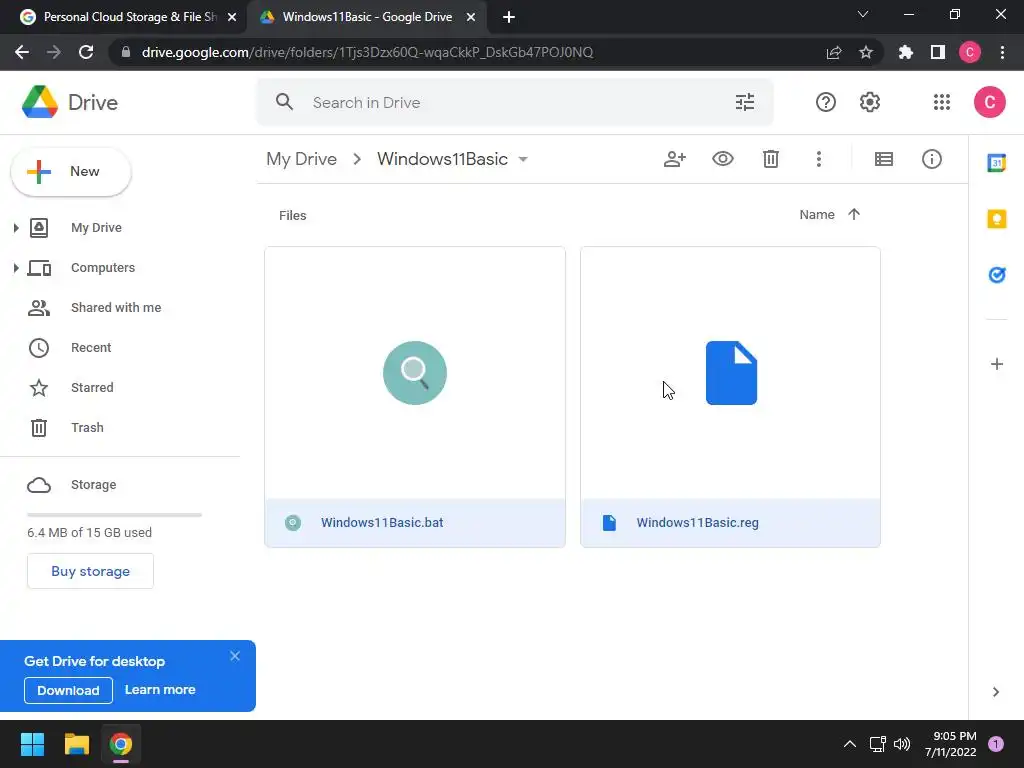Open Chrome profile avatar
Screen dimensions: 1024x768
[969, 52]
